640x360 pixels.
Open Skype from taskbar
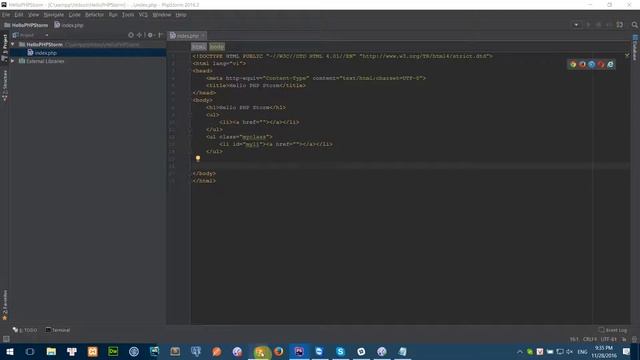[340, 351]
